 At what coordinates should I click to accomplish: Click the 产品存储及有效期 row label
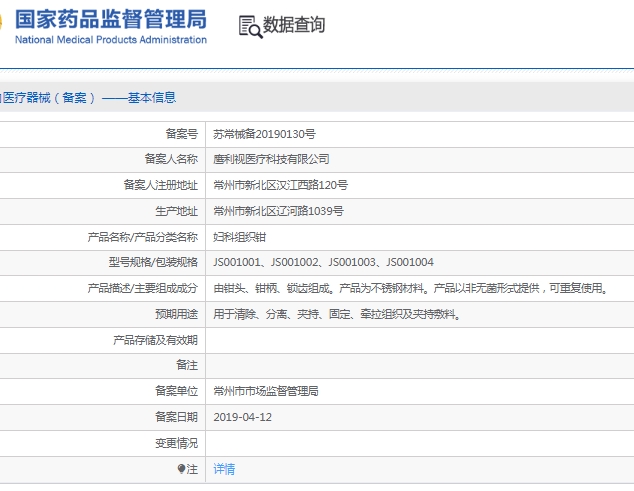pos(155,340)
